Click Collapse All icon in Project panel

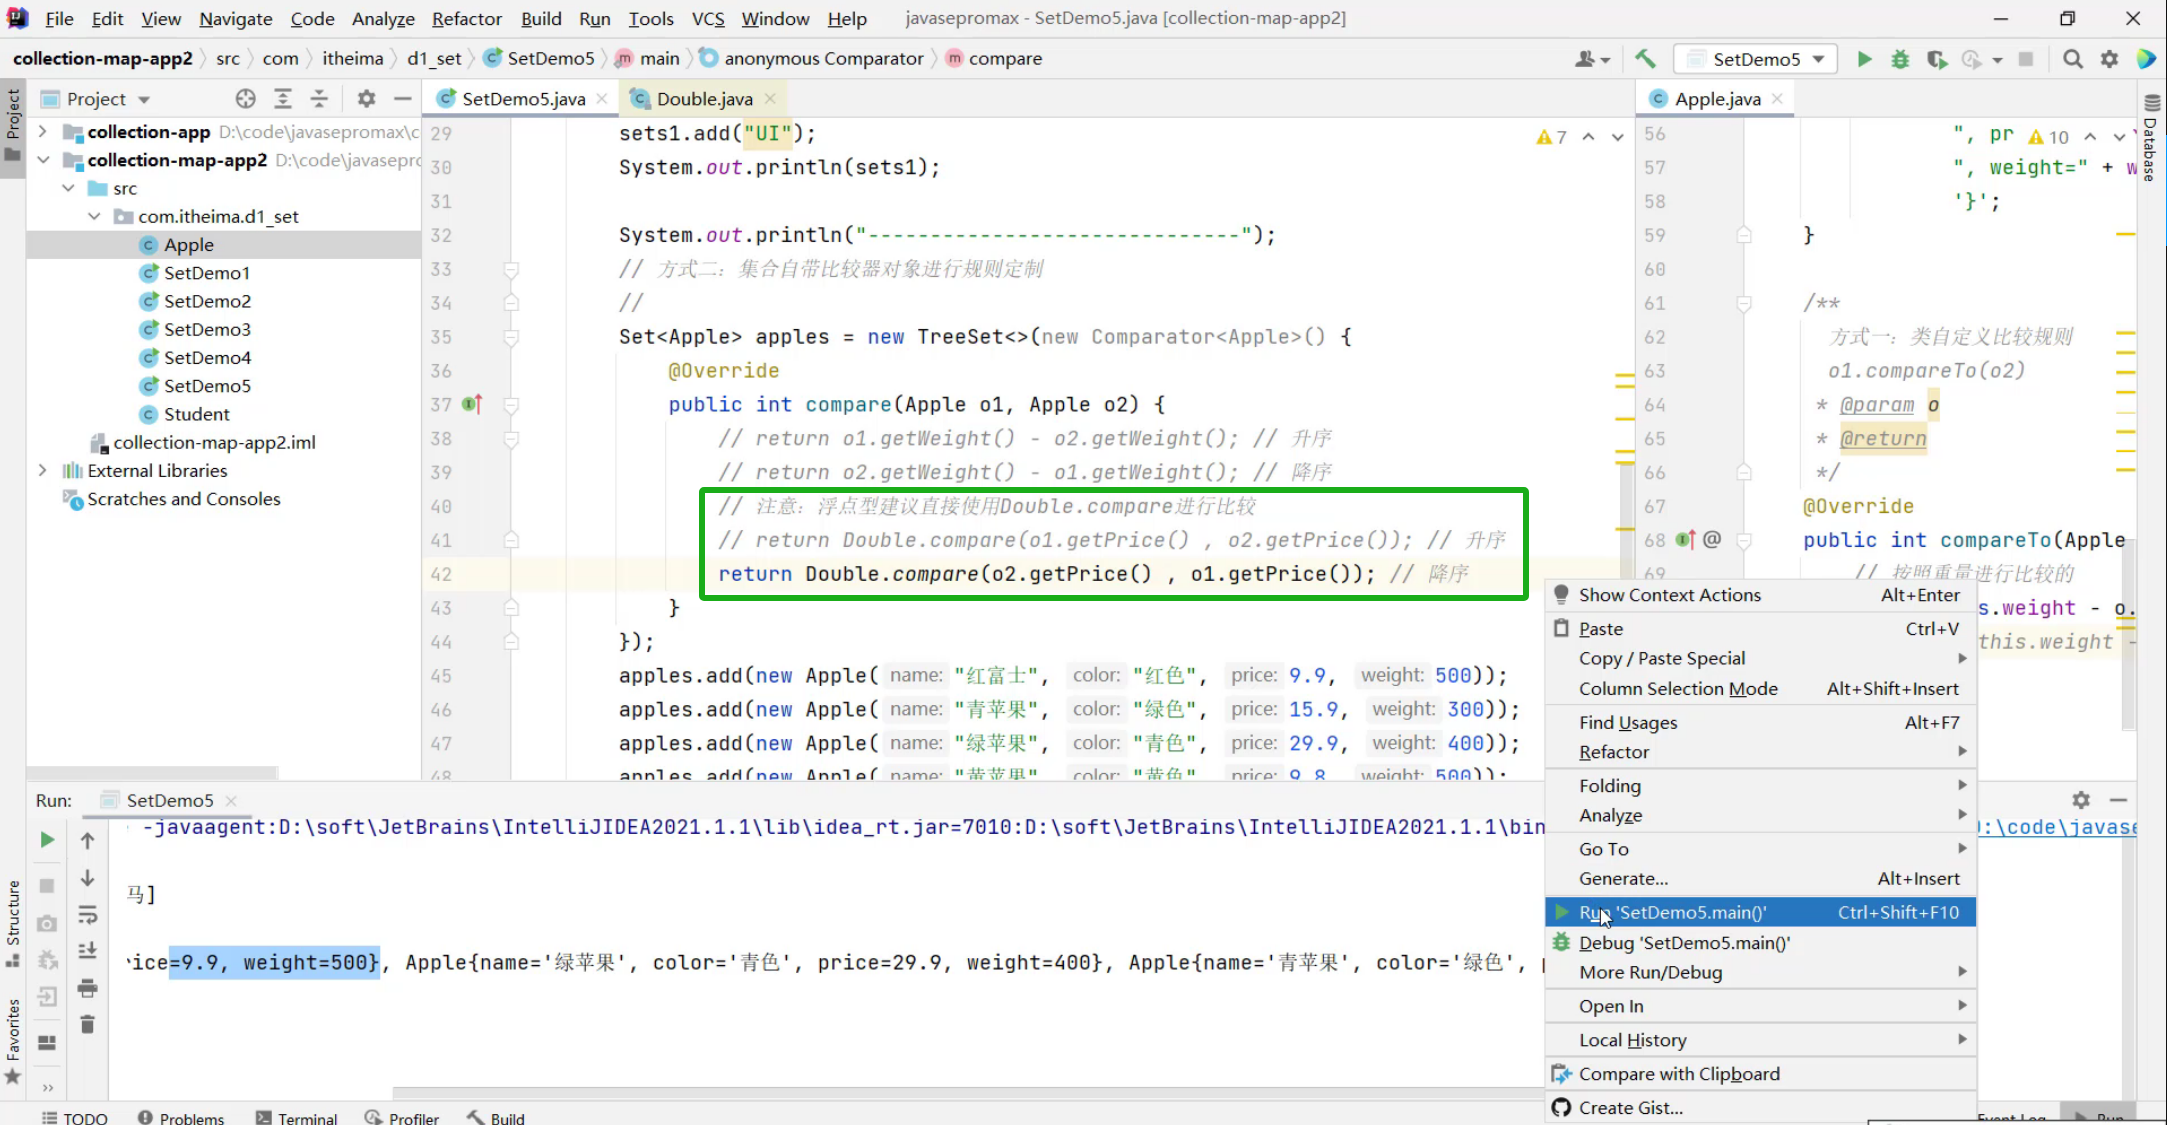[x=319, y=99]
